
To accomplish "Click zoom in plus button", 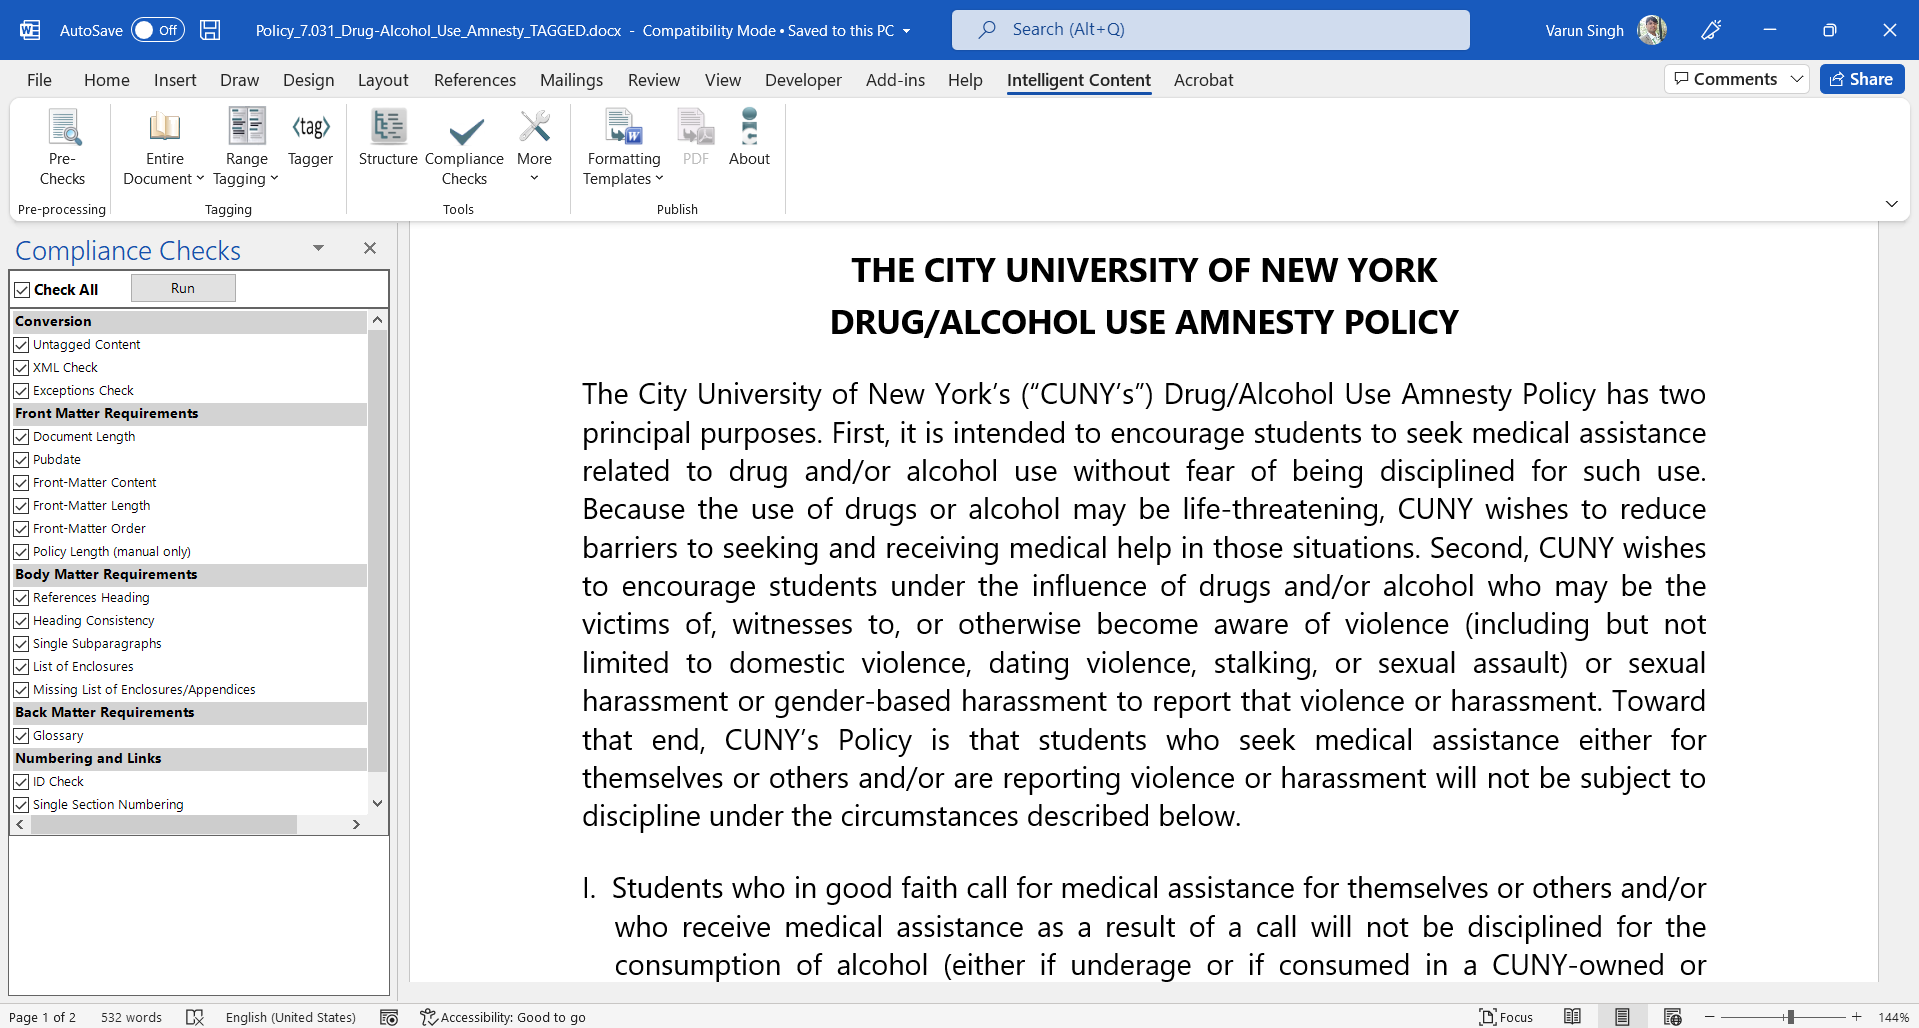I will tap(1856, 1017).
